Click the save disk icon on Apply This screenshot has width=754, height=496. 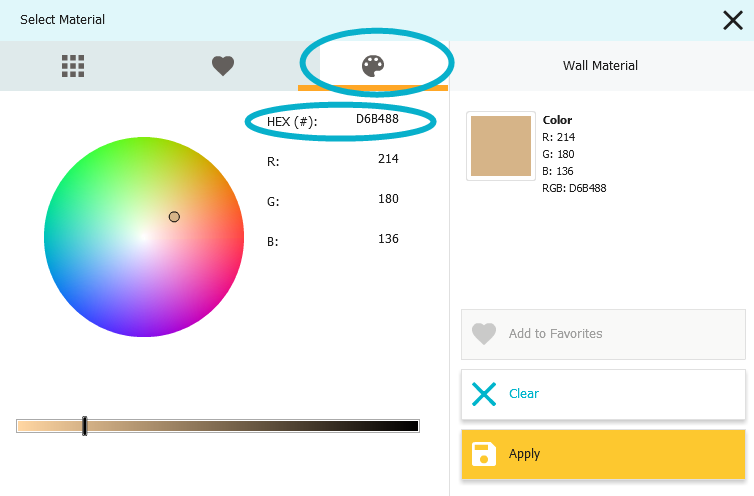click(x=484, y=454)
